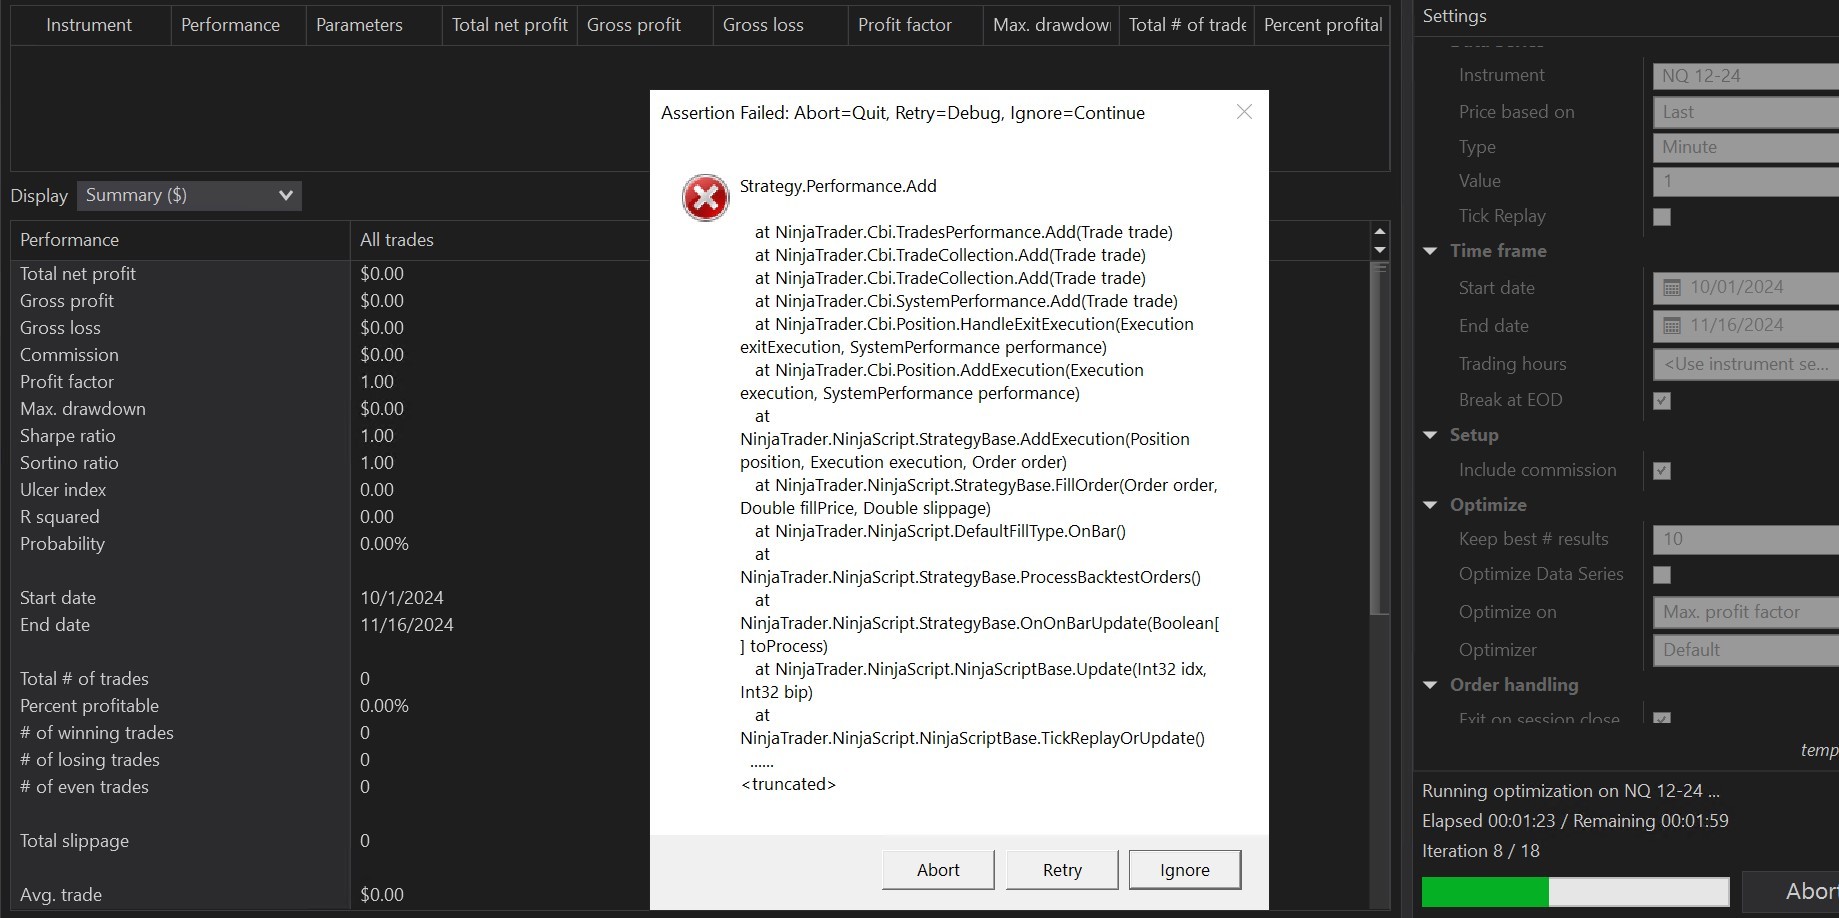Click the End date field 11/16/2024

click(x=1746, y=326)
